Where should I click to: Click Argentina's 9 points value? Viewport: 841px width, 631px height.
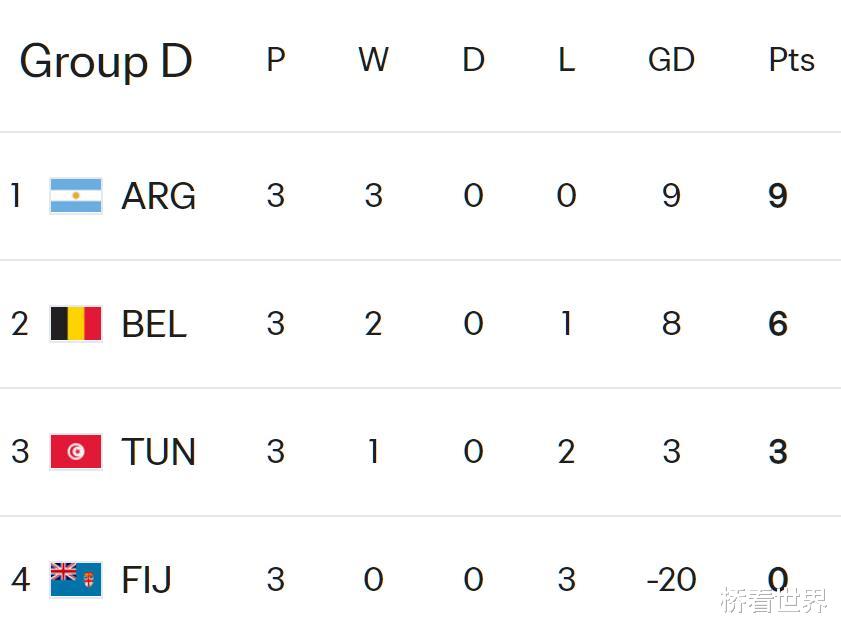click(778, 196)
